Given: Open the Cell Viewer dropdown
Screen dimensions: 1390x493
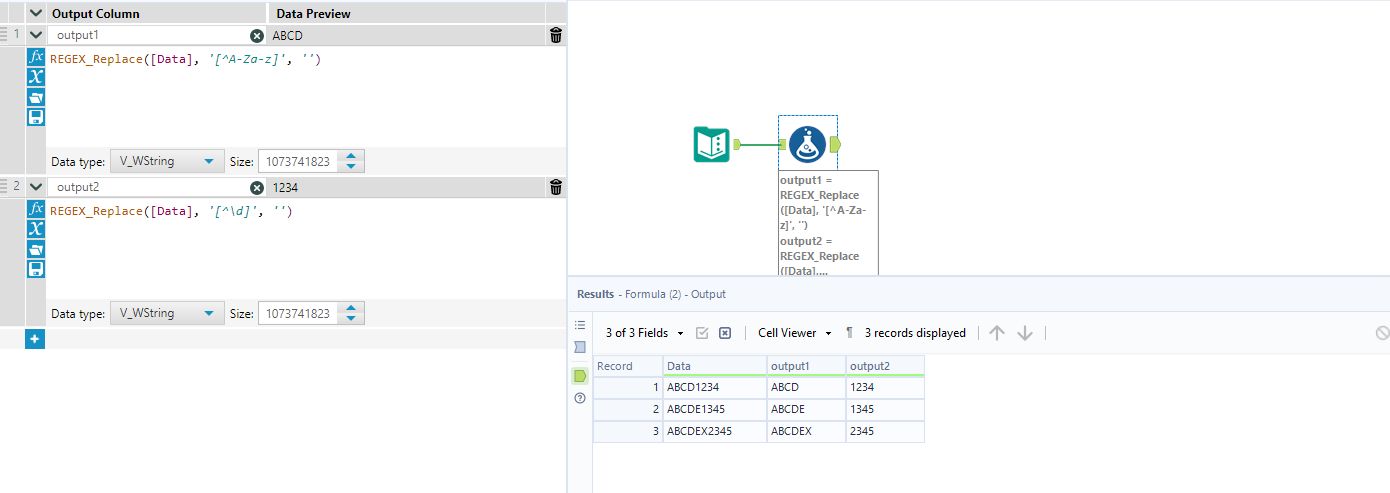Looking at the screenshot, I should (794, 333).
